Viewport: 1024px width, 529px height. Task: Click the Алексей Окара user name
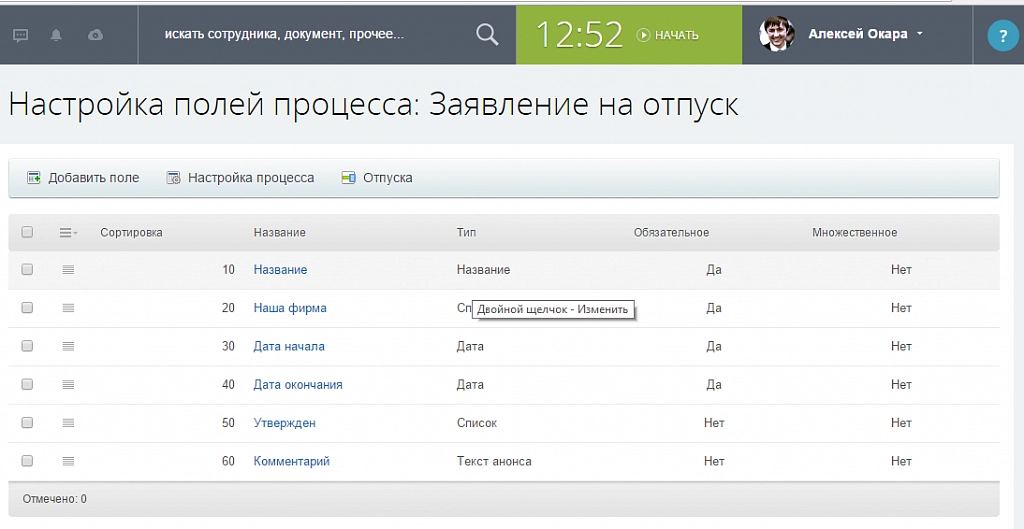[857, 34]
